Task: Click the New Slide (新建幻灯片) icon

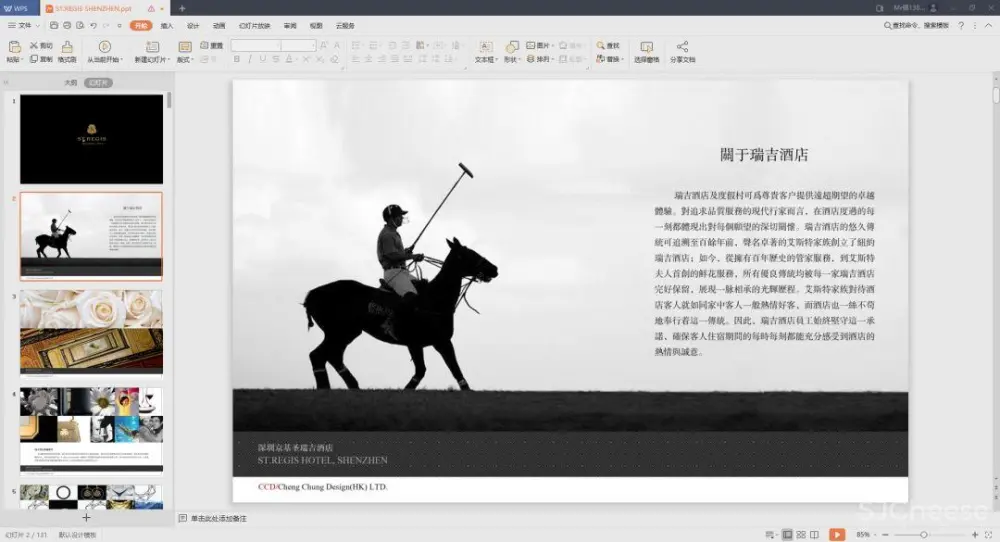Action: (152, 47)
